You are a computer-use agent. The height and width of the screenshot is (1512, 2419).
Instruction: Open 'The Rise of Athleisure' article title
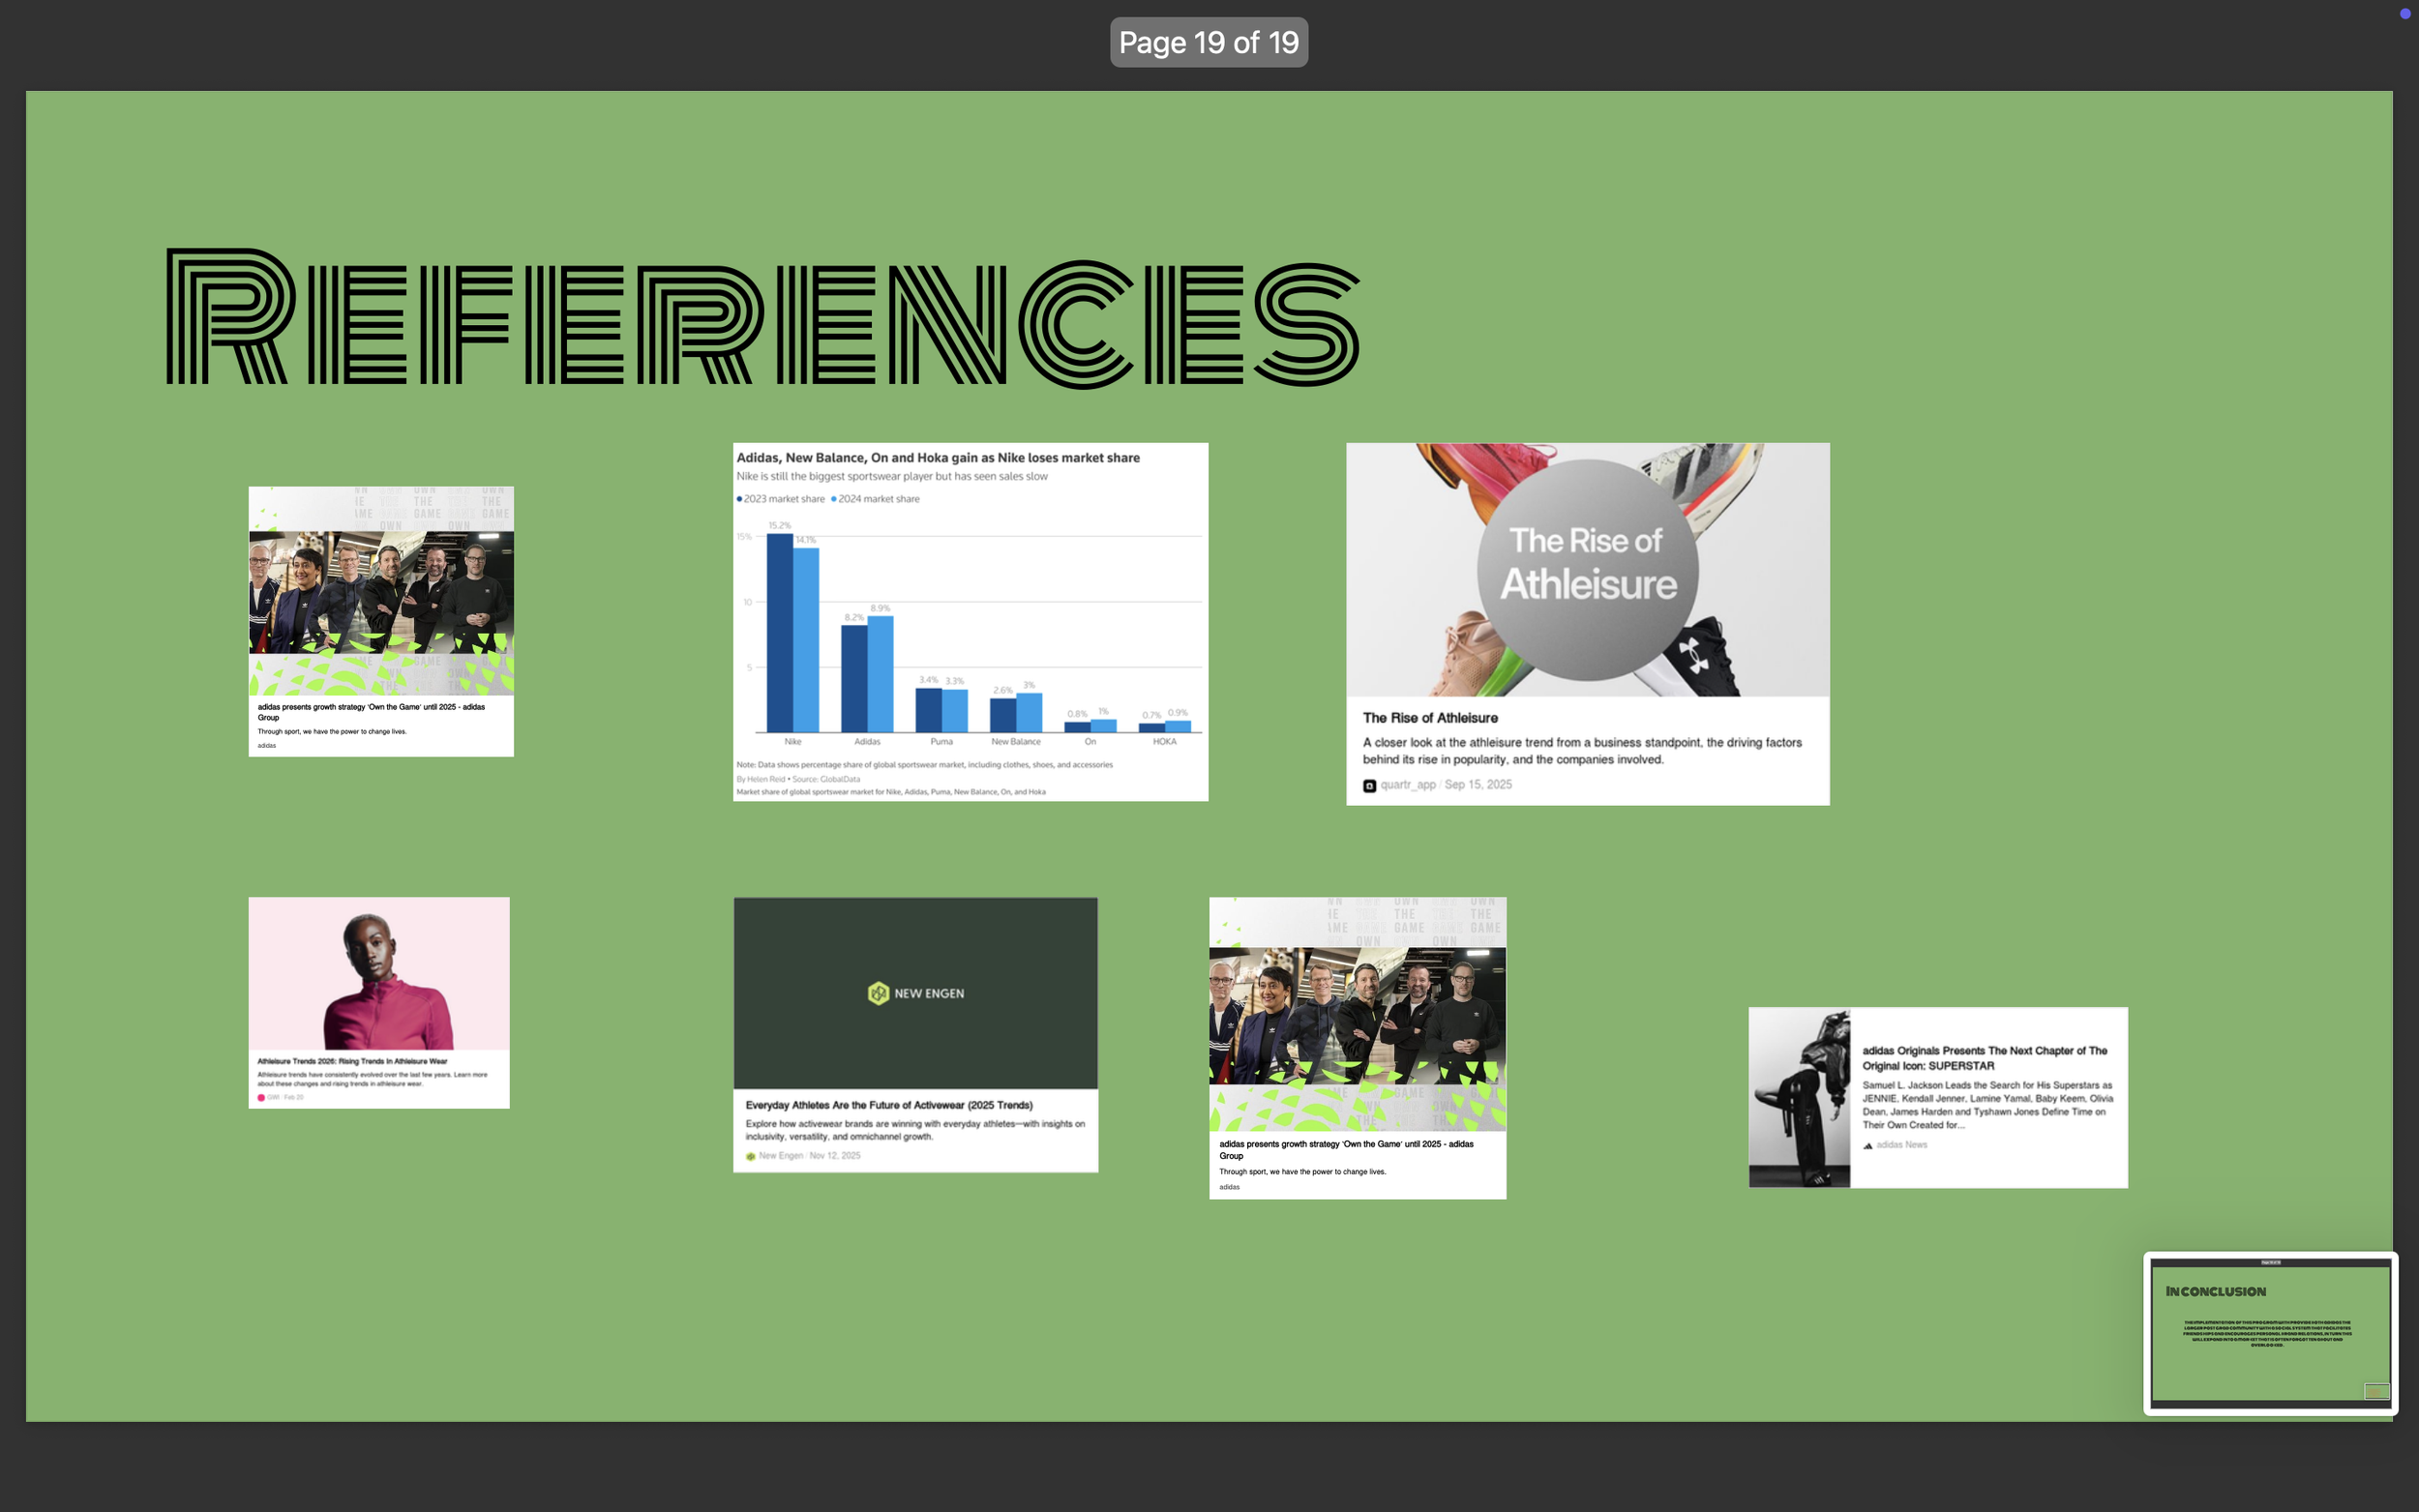[x=1430, y=718]
